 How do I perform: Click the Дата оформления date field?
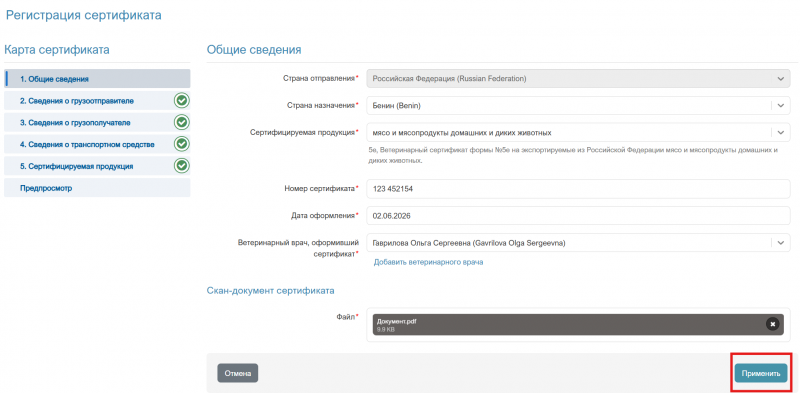point(578,216)
